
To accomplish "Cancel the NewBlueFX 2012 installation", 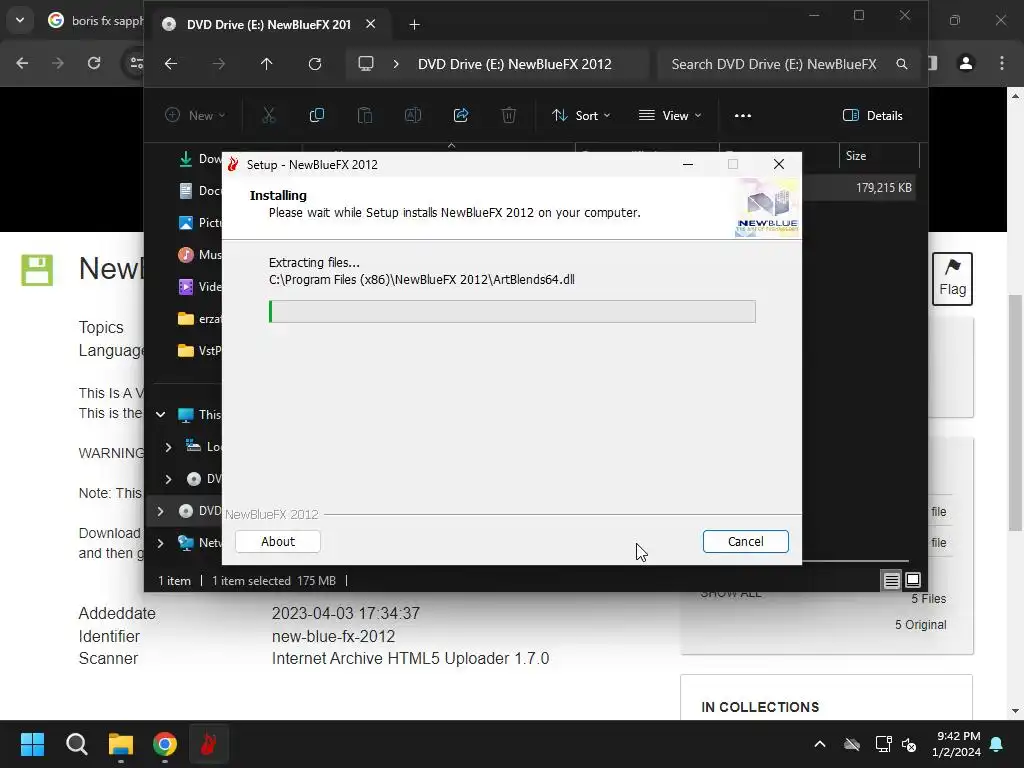I will [745, 541].
